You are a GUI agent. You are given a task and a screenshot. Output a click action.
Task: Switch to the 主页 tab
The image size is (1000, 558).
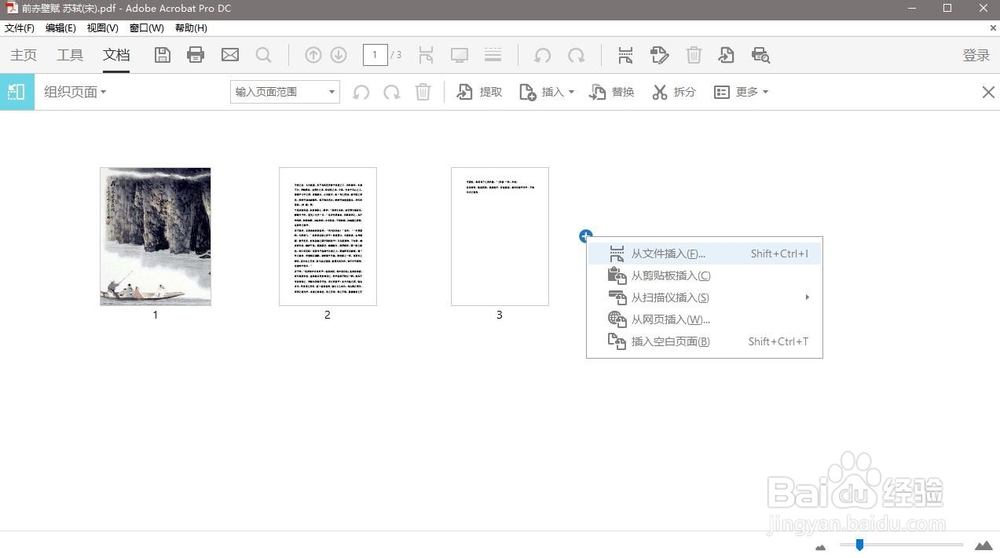[x=24, y=55]
